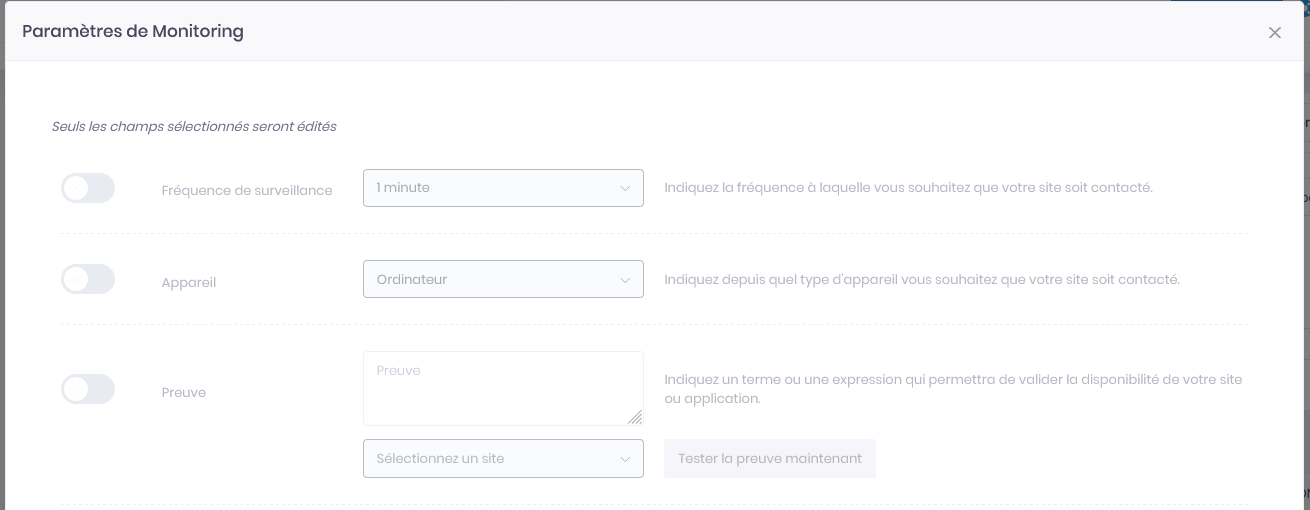The height and width of the screenshot is (510, 1310).
Task: Toggle the Appareil switch on
Action: coord(88,280)
